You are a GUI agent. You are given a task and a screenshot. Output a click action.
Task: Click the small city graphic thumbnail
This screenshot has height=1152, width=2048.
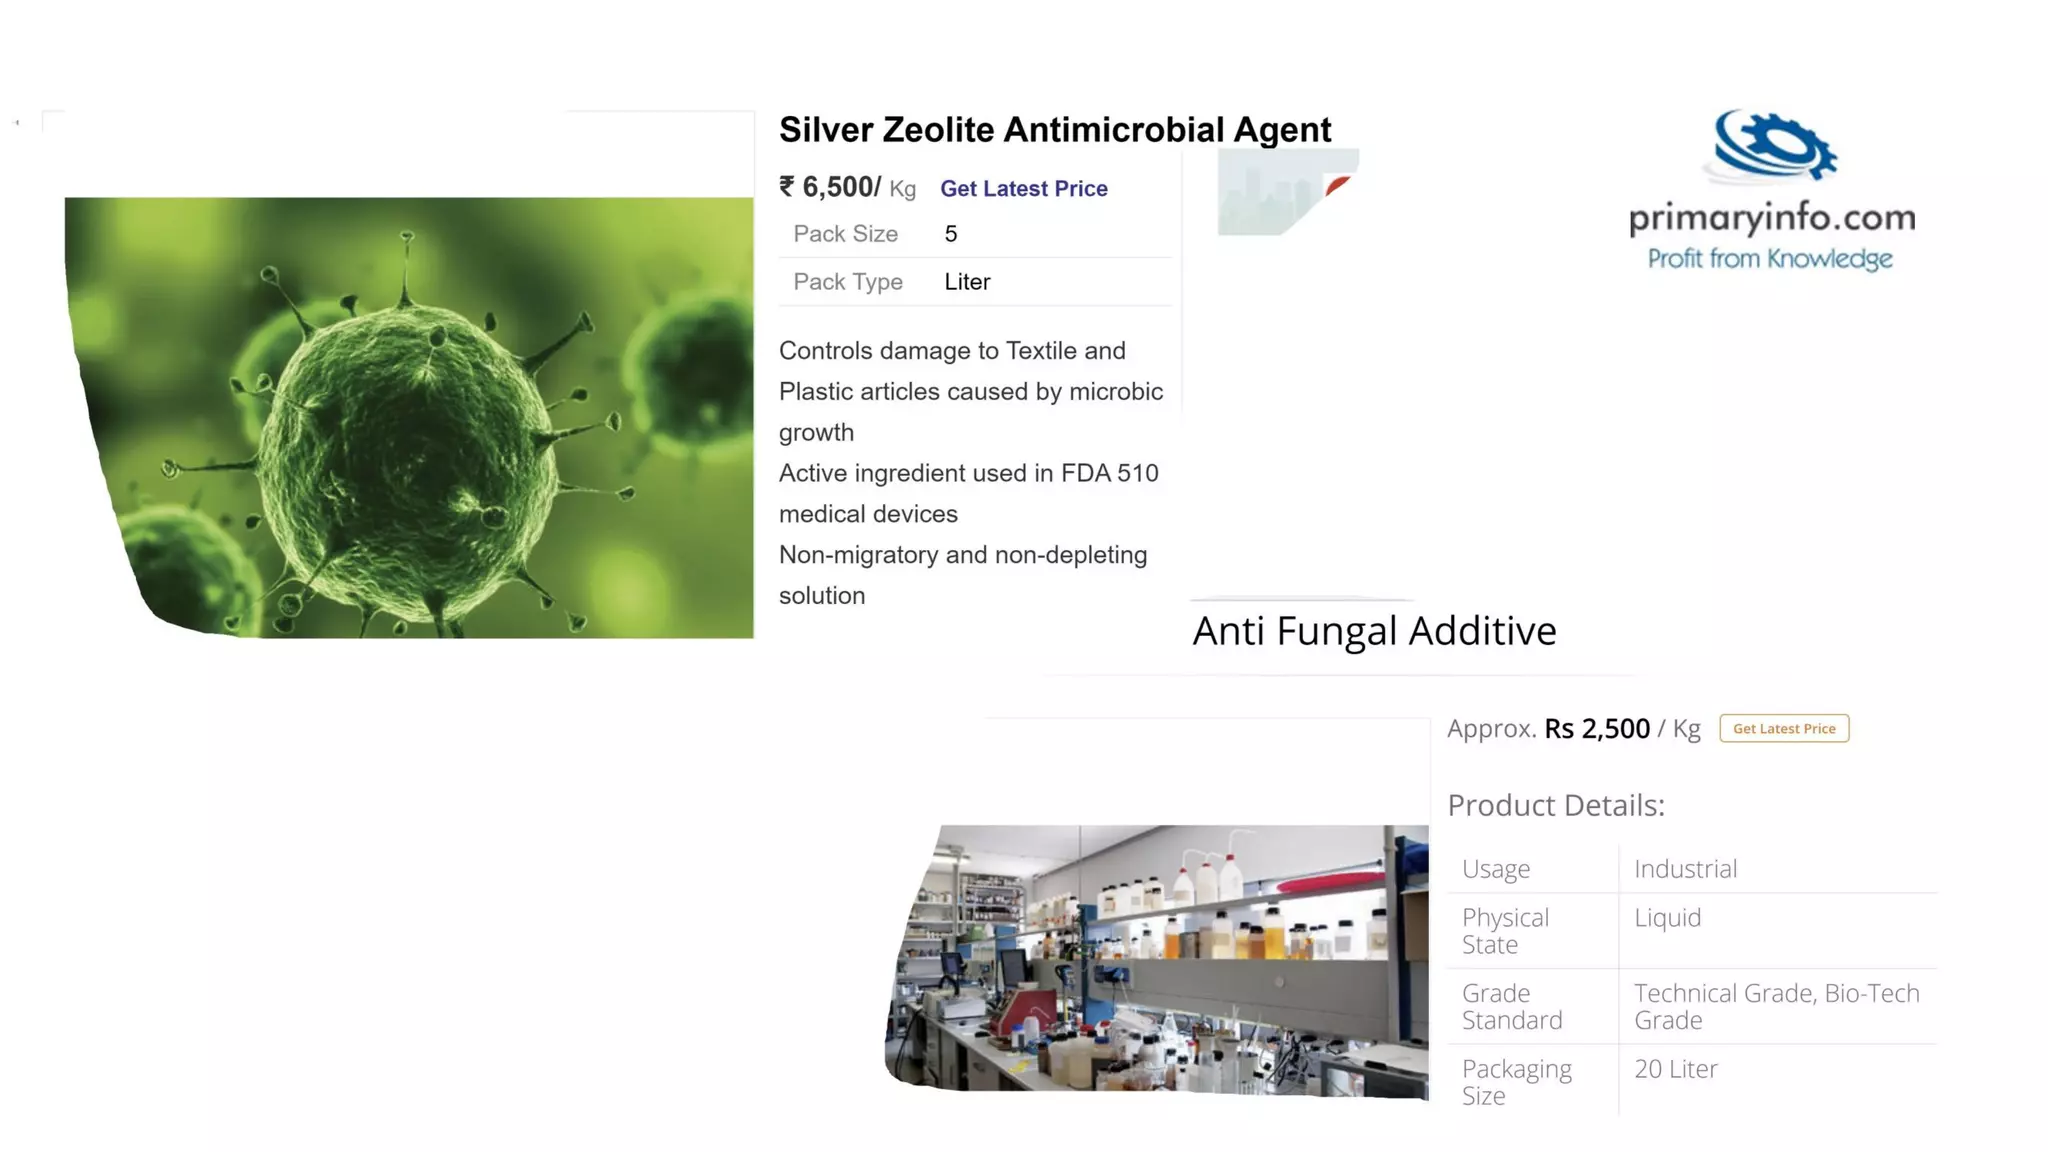(1287, 192)
